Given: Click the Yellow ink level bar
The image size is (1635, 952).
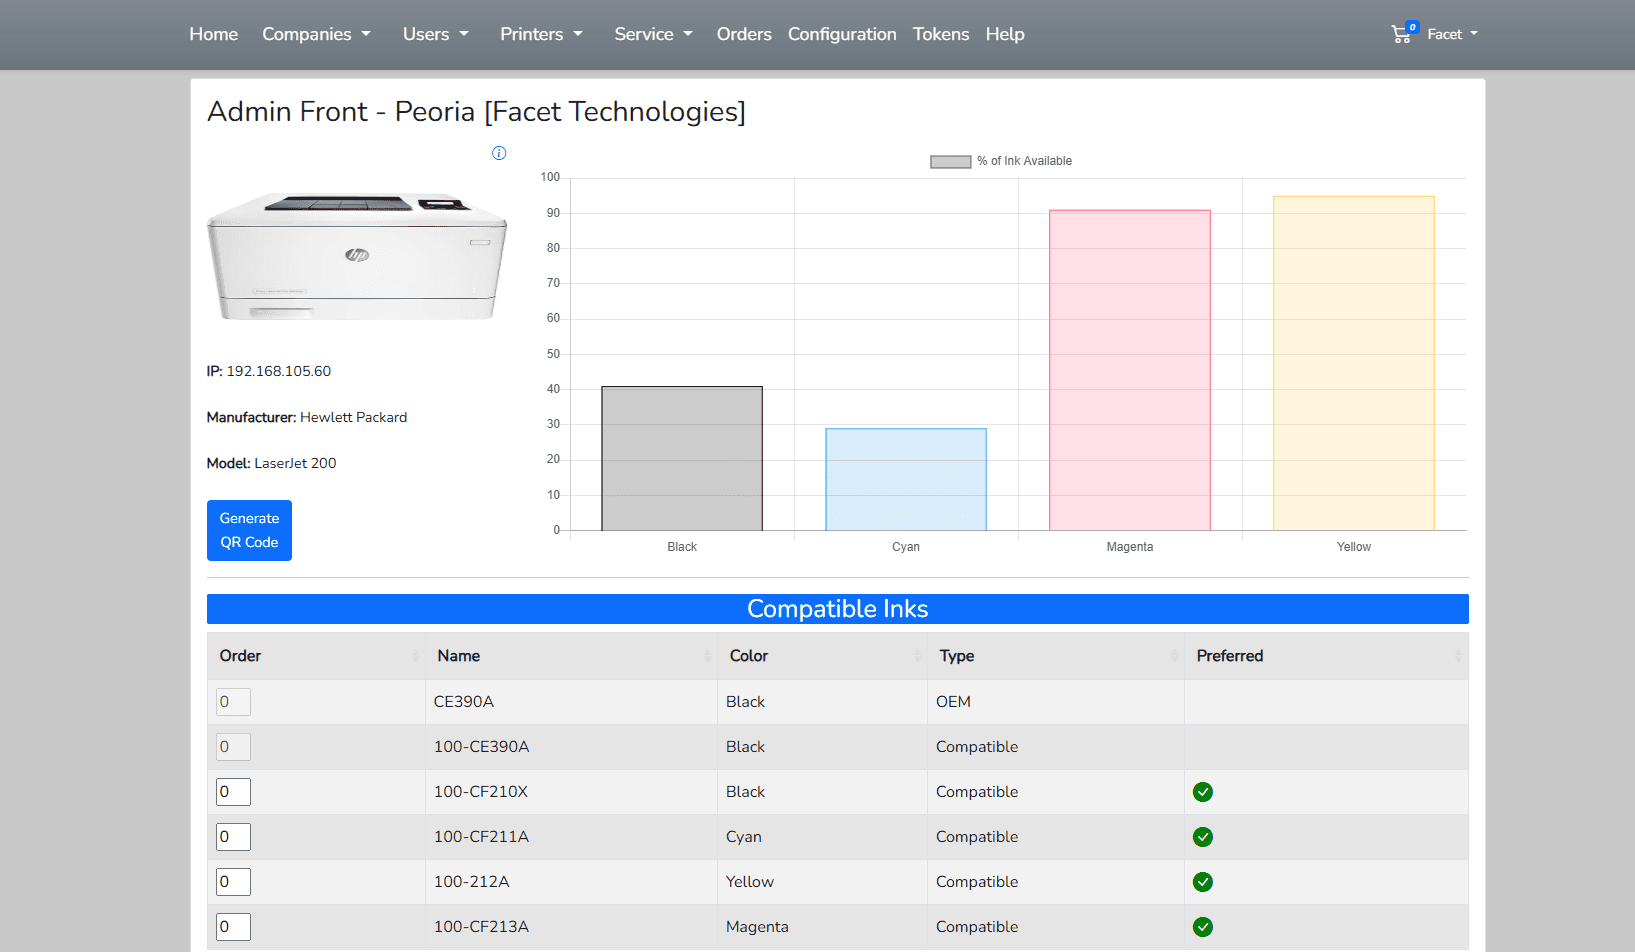Looking at the screenshot, I should pyautogui.click(x=1354, y=363).
